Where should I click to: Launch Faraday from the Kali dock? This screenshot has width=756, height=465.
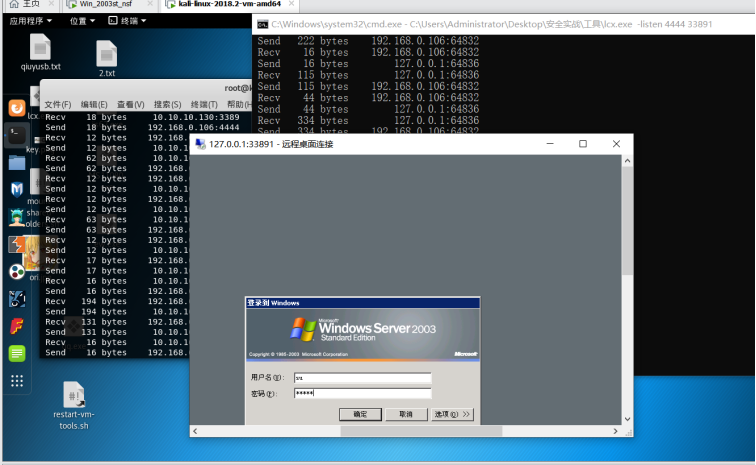tap(17, 326)
